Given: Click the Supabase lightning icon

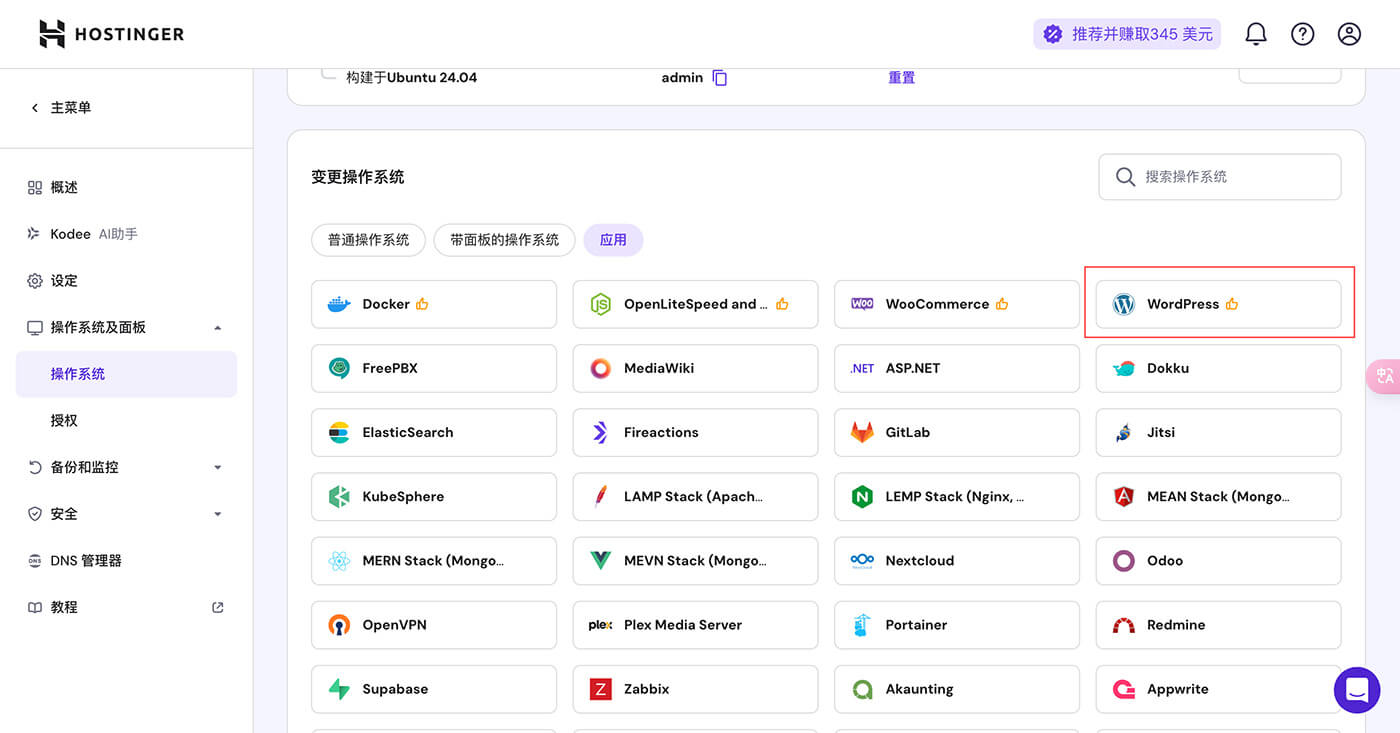Looking at the screenshot, I should (x=340, y=689).
